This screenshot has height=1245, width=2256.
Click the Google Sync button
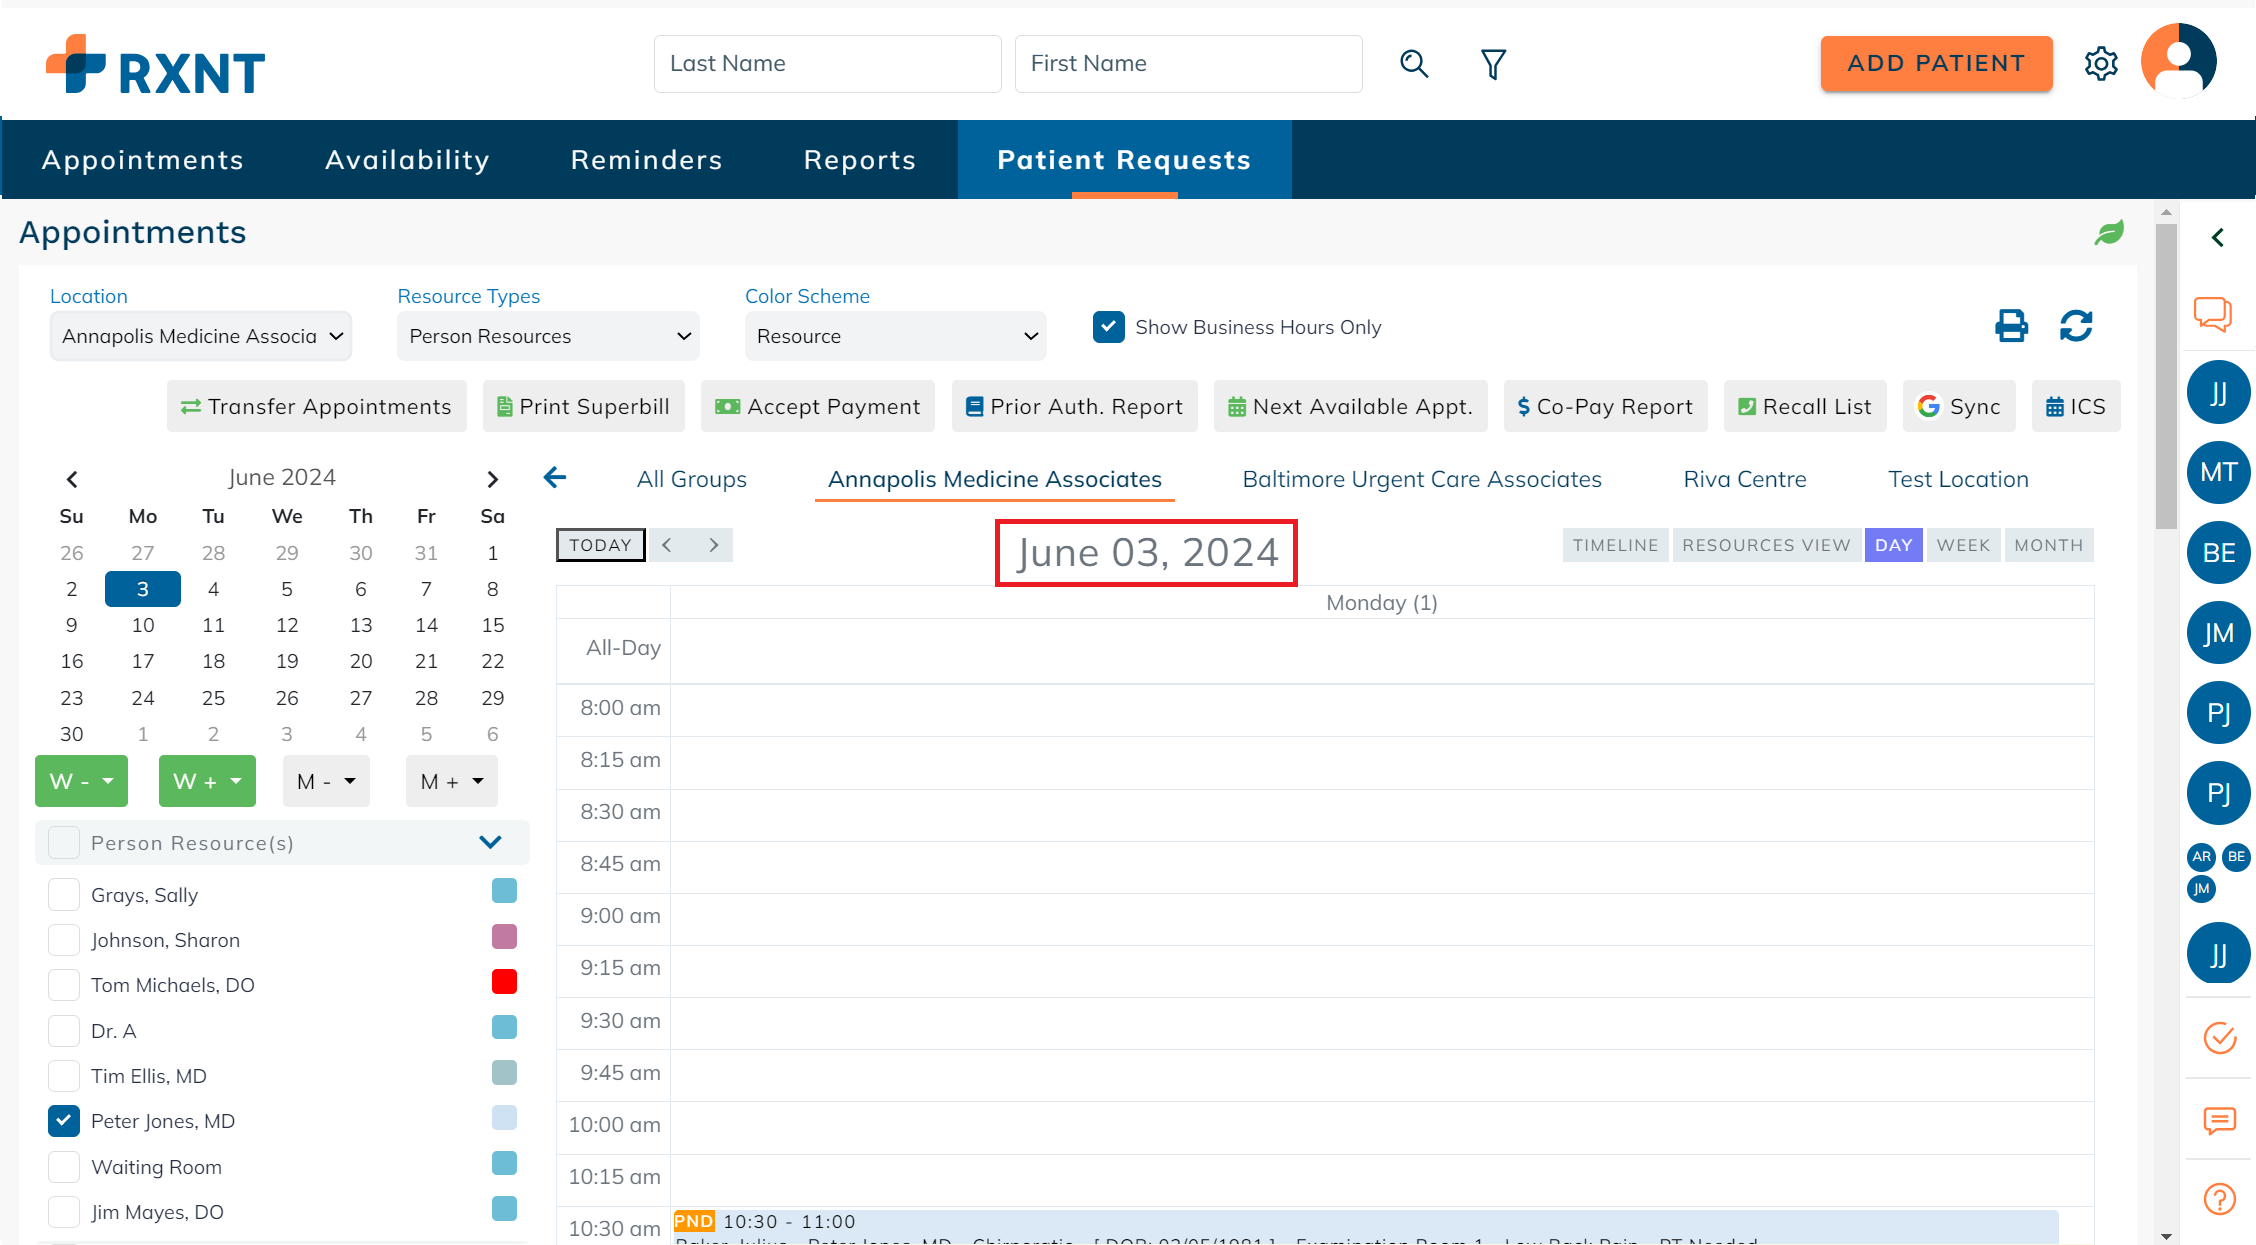(x=1959, y=406)
